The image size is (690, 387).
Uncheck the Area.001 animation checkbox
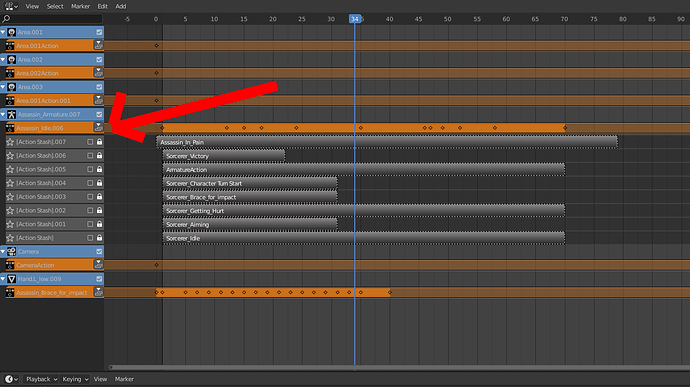[x=99, y=32]
